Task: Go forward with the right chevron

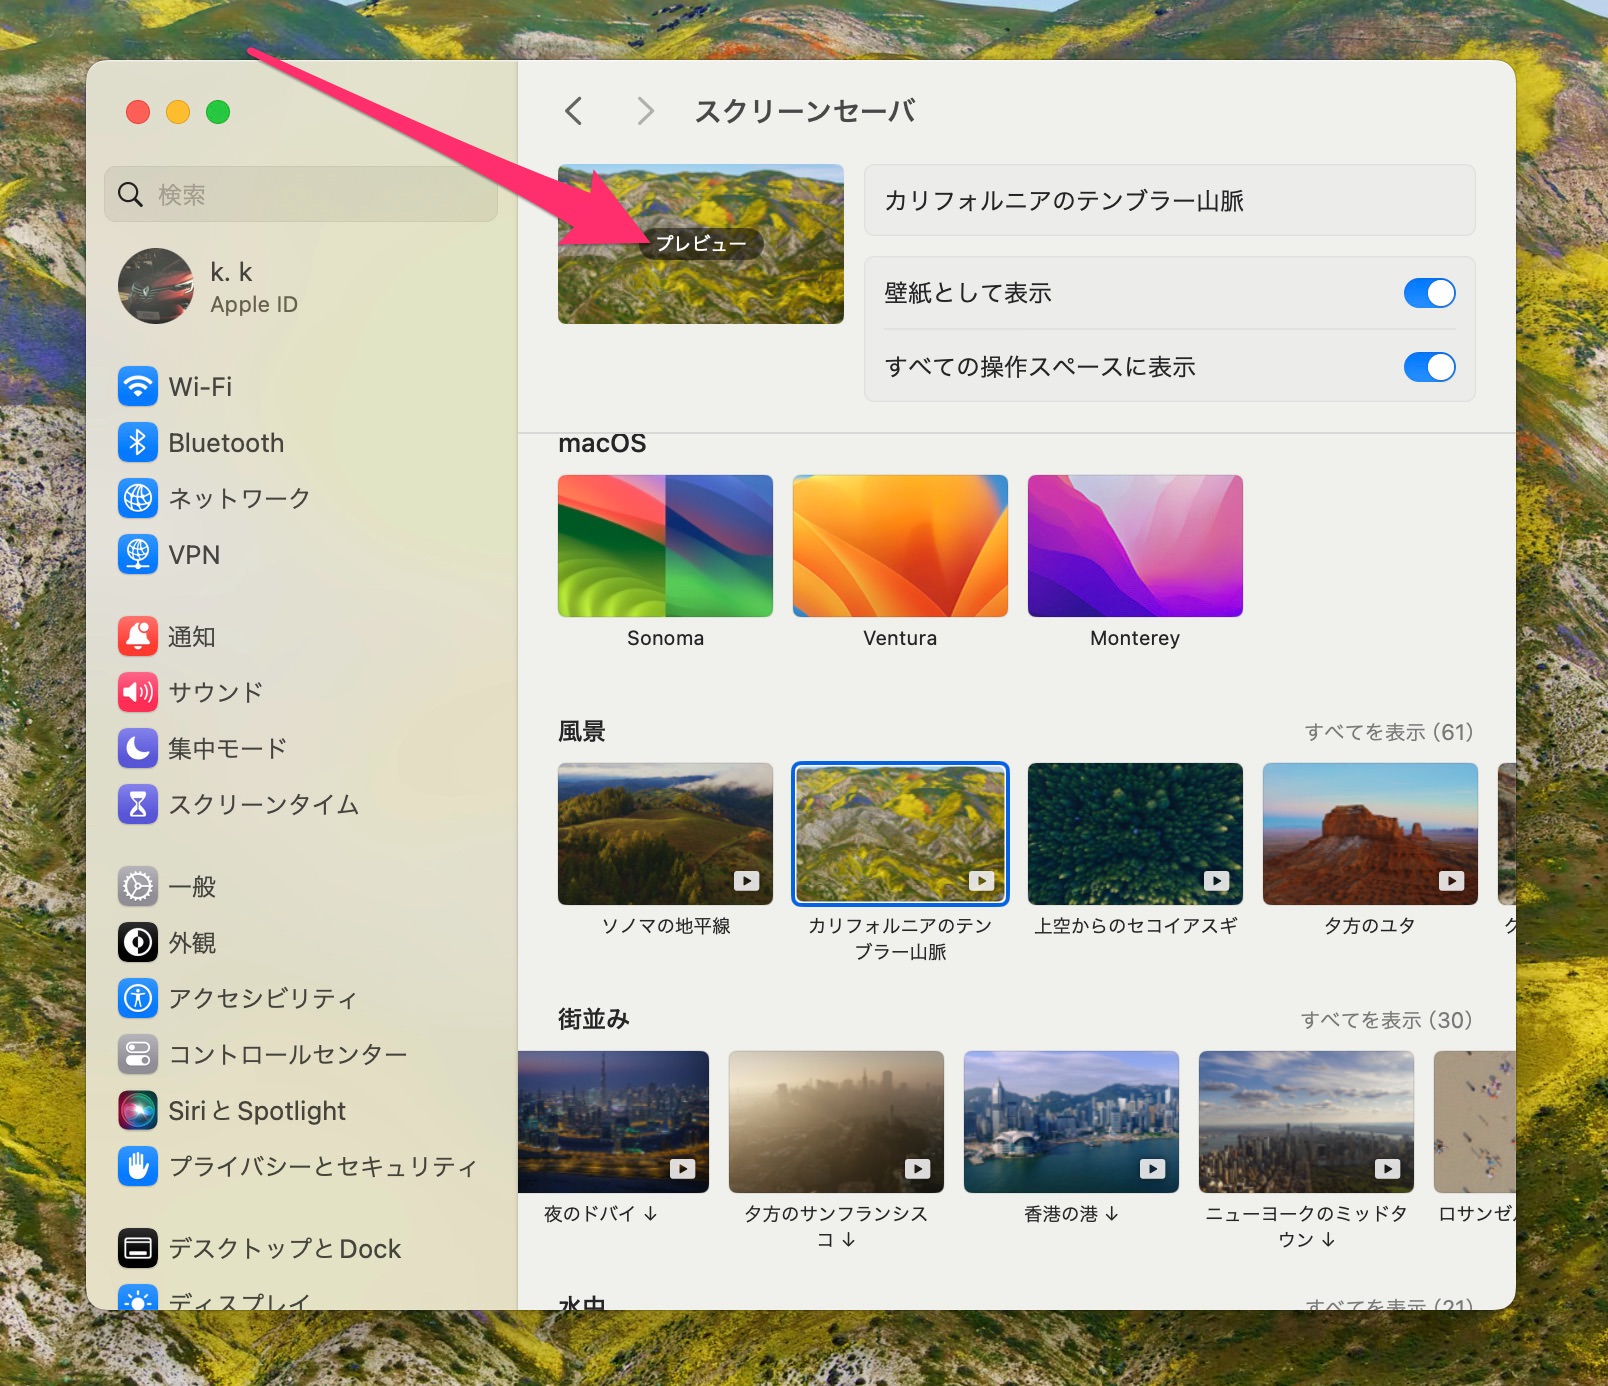Action: pyautogui.click(x=646, y=111)
